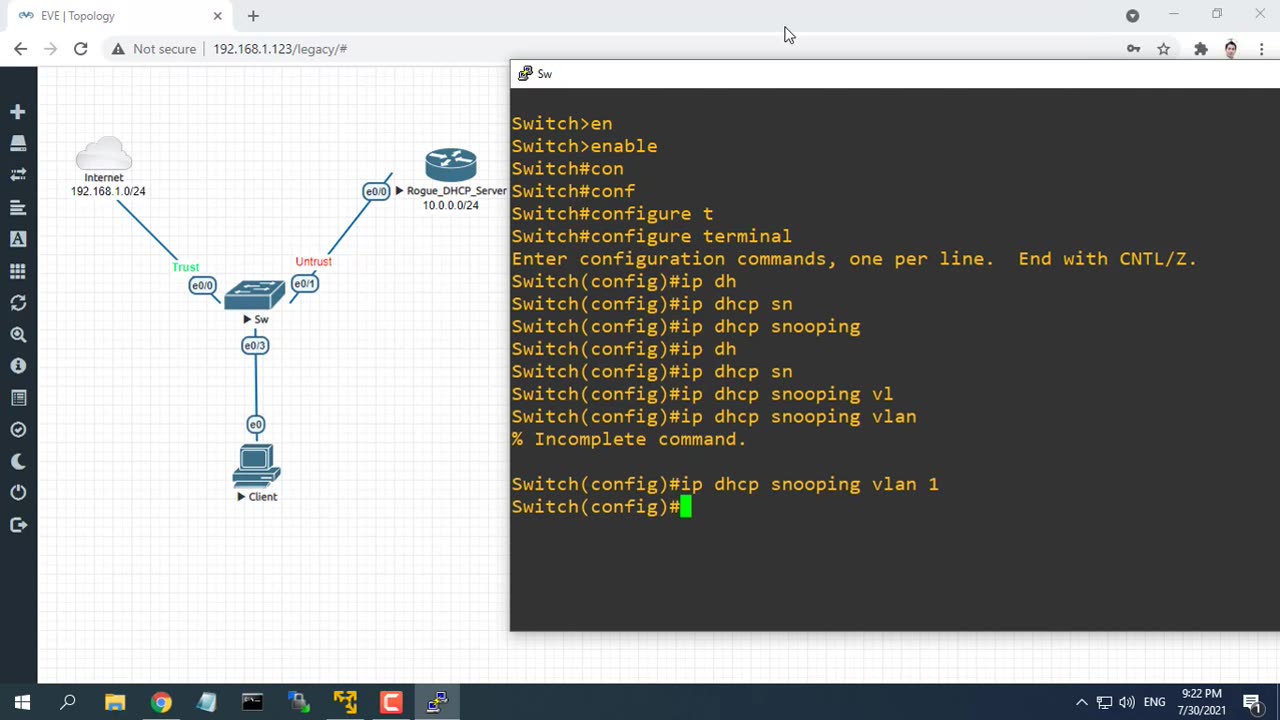Click the red Untrust text label
Screen dimensions: 1280x720
313,261
